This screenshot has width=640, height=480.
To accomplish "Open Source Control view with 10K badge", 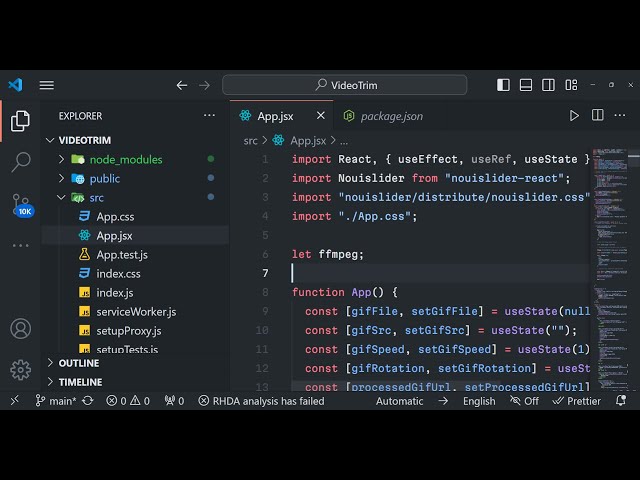I will (21, 204).
